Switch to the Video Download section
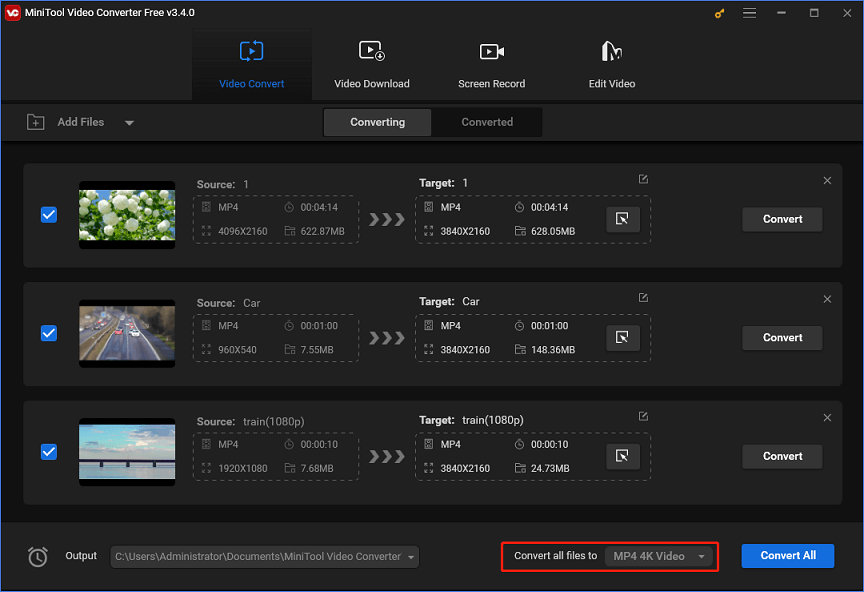Screen dimensions: 864x592 tap(371, 62)
